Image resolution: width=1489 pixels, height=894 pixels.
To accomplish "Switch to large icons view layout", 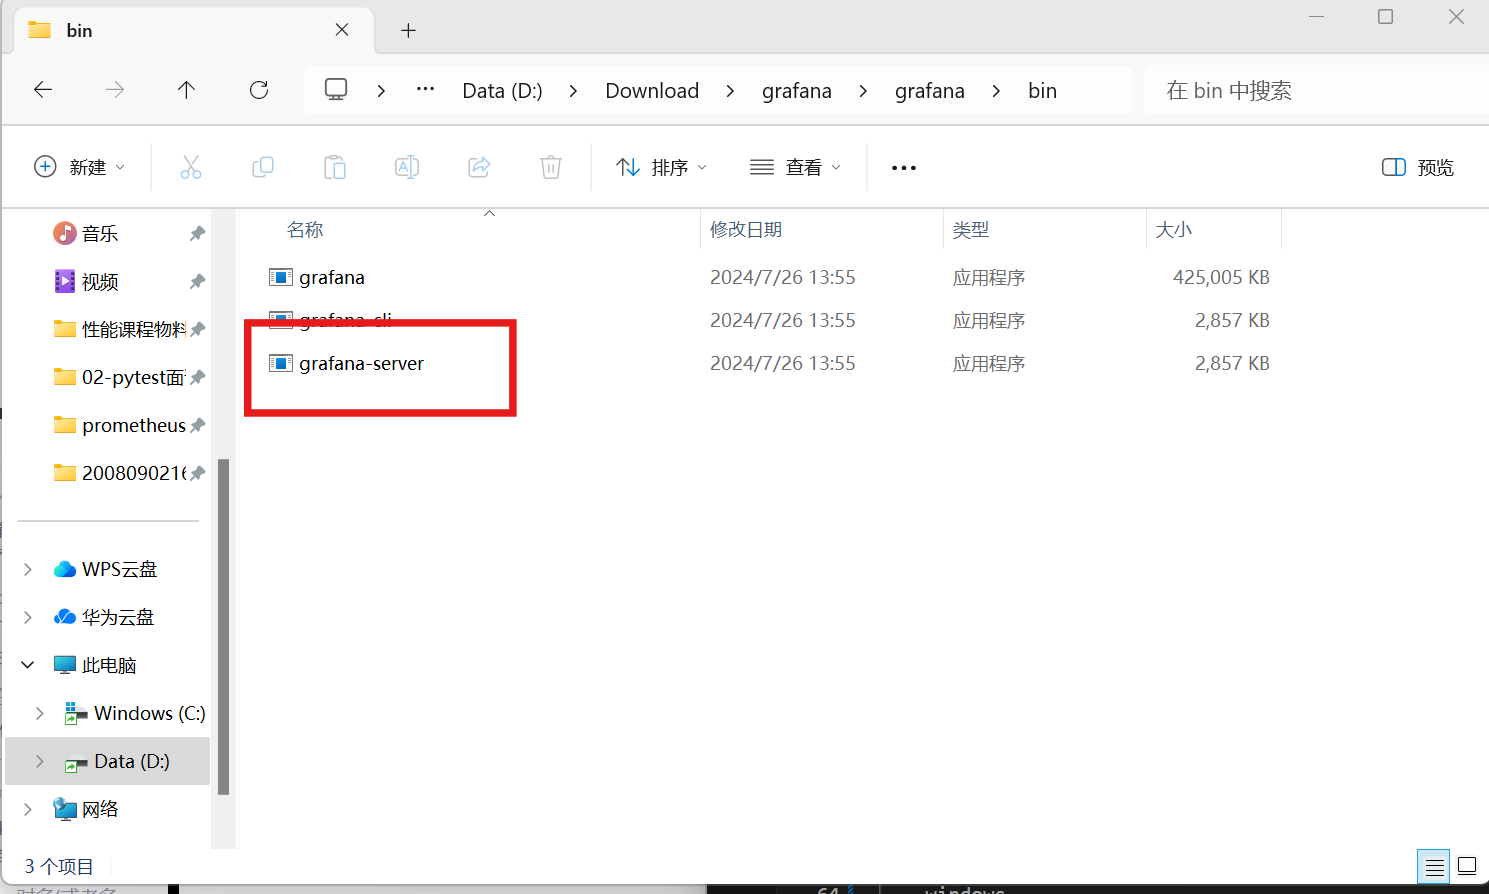I will tap(1467, 867).
